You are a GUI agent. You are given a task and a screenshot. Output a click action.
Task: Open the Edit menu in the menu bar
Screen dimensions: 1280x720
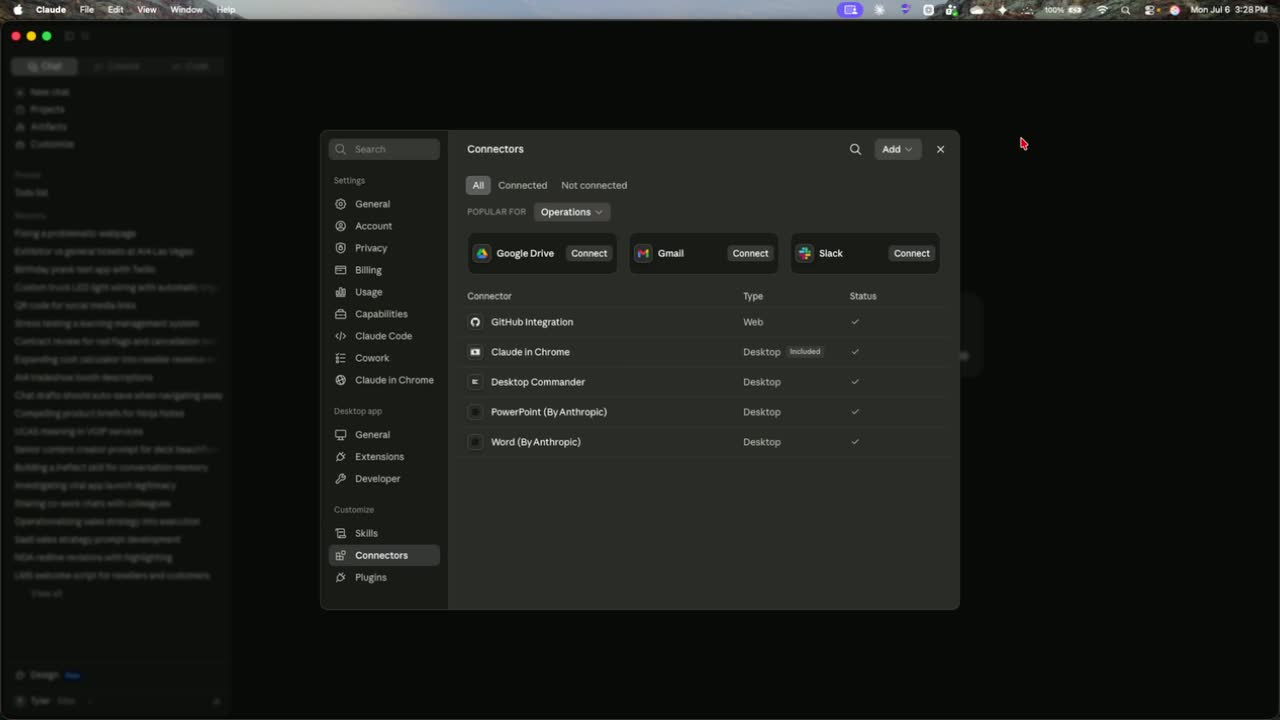[116, 9]
